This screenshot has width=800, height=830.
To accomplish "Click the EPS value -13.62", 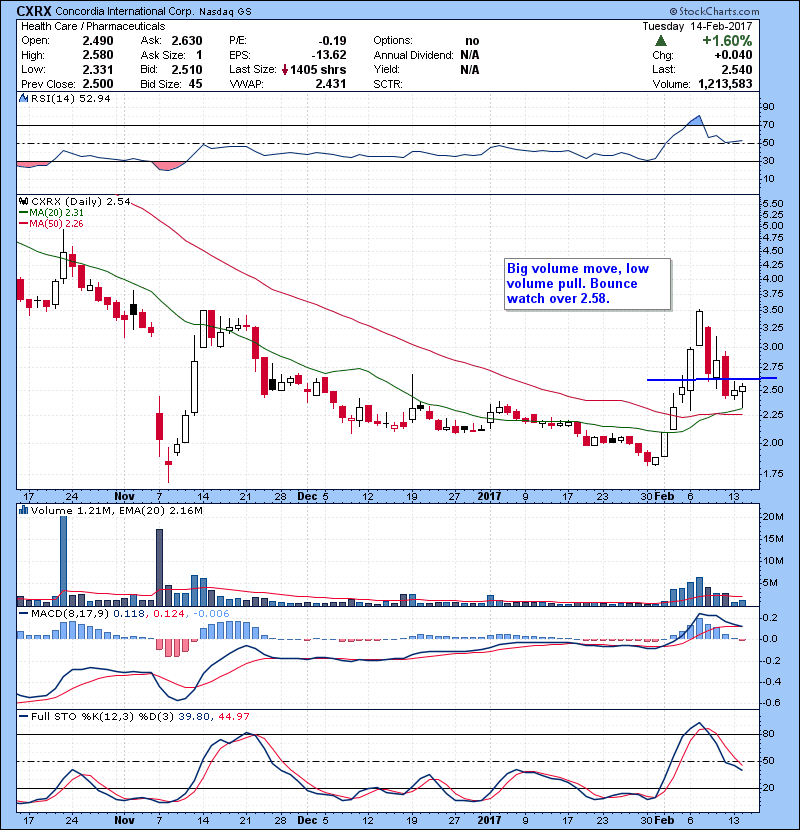I will pos(329,55).
